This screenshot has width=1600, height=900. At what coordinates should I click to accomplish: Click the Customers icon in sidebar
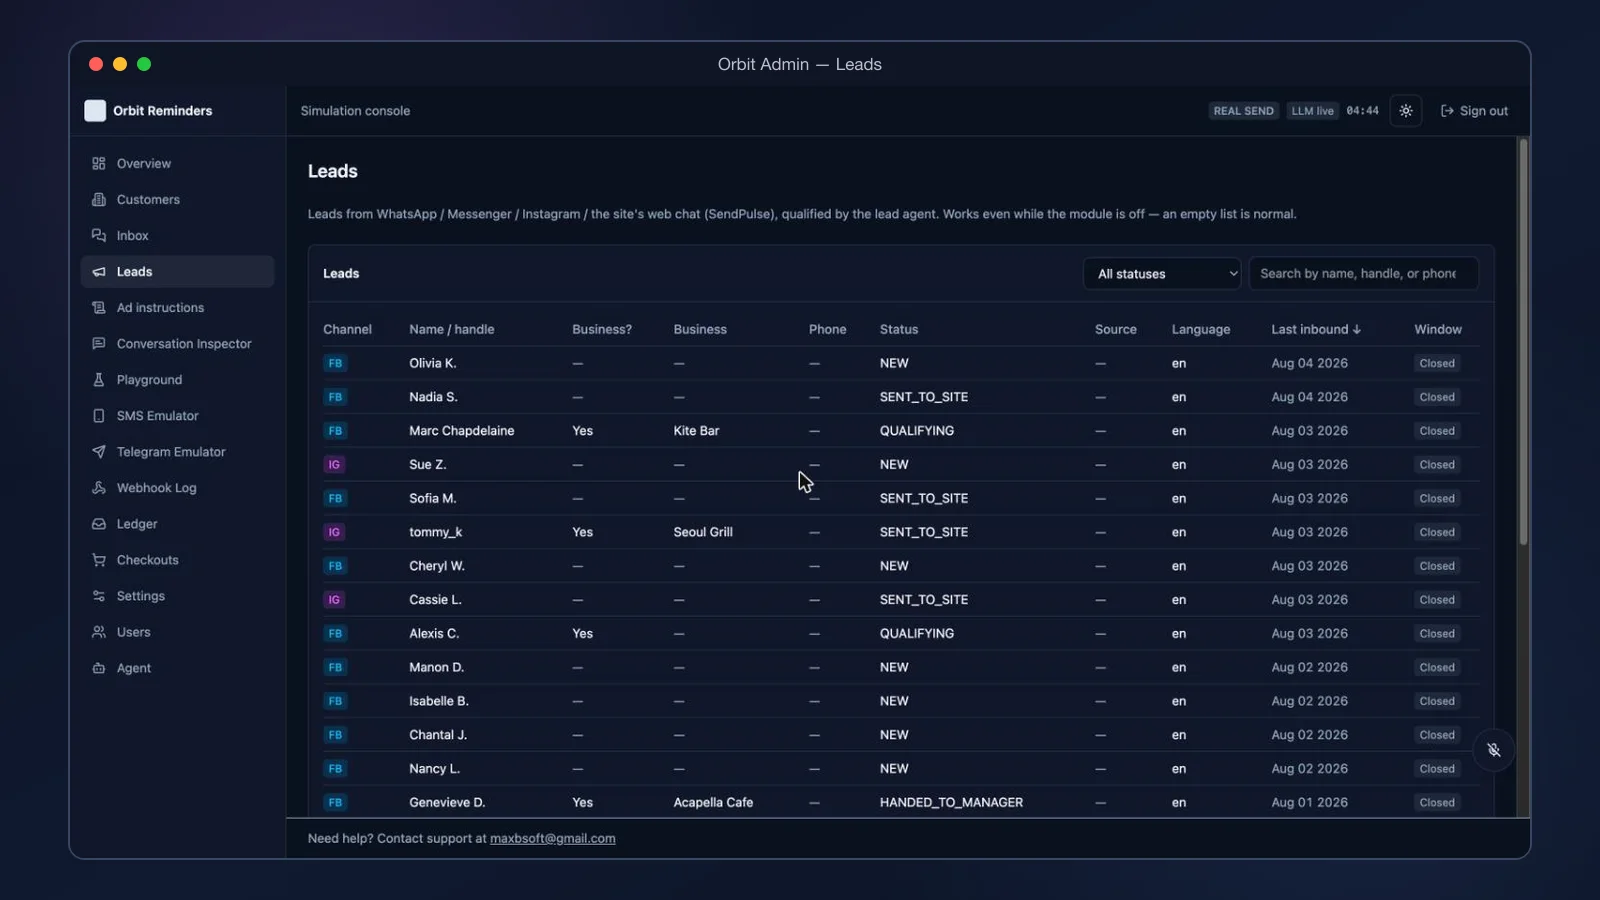[99, 199]
